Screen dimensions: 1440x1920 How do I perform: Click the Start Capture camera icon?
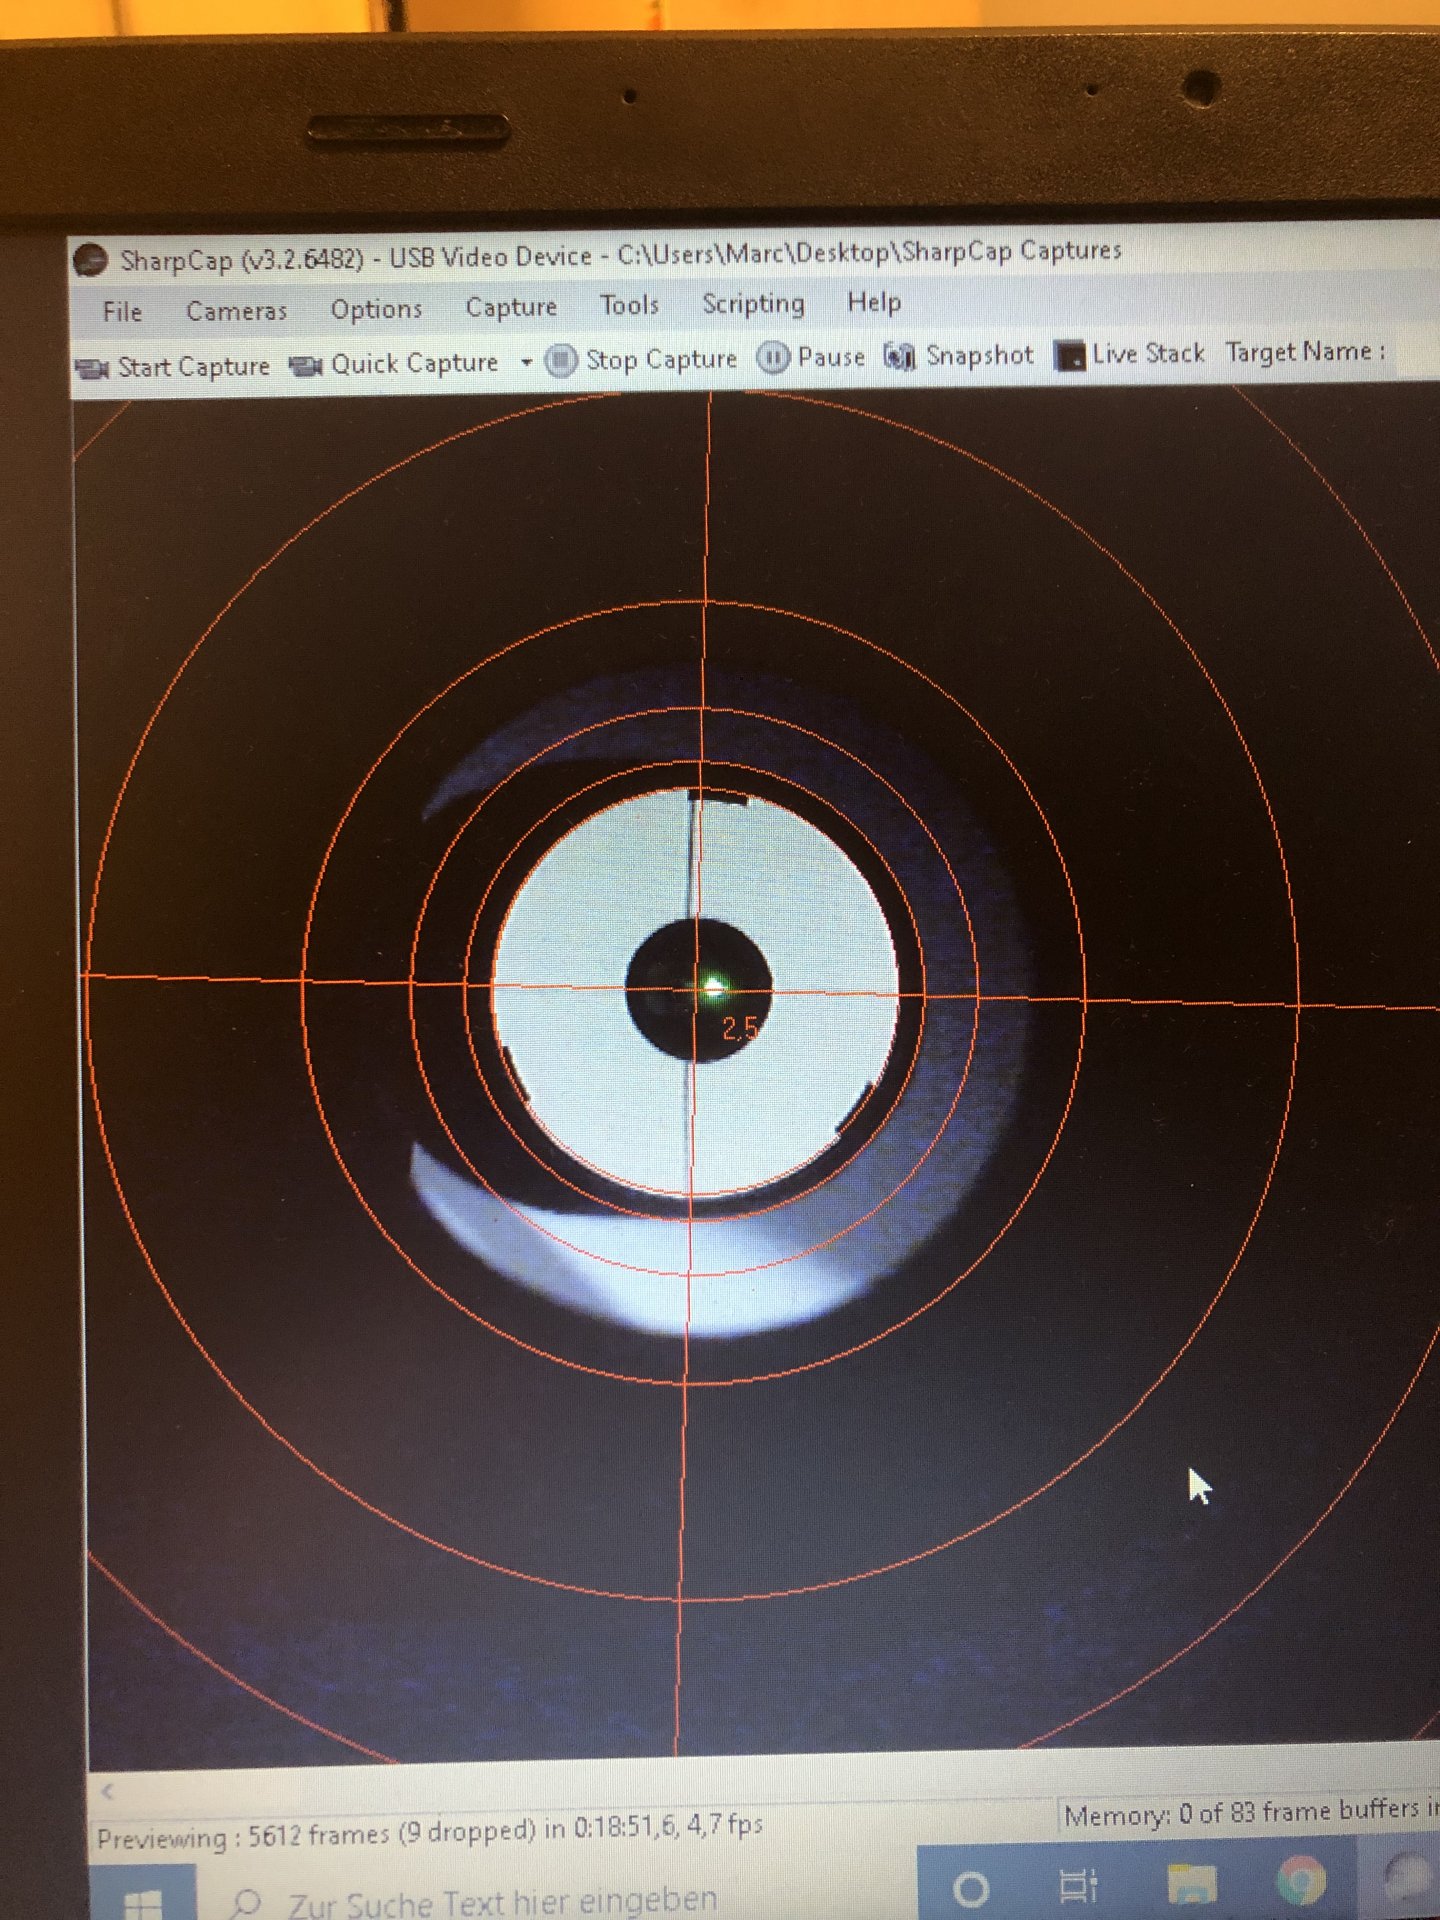pyautogui.click(x=93, y=369)
